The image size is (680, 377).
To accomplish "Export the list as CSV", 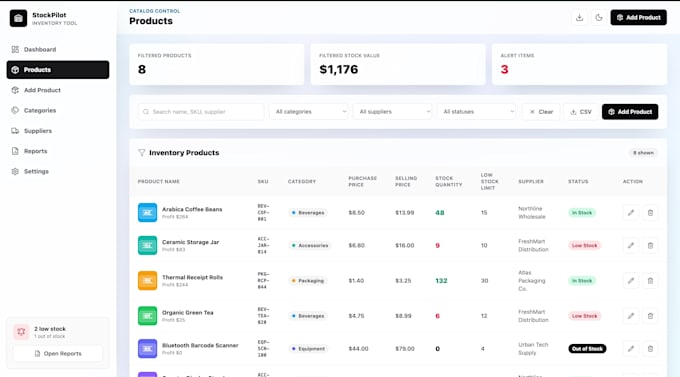I will pyautogui.click(x=581, y=112).
